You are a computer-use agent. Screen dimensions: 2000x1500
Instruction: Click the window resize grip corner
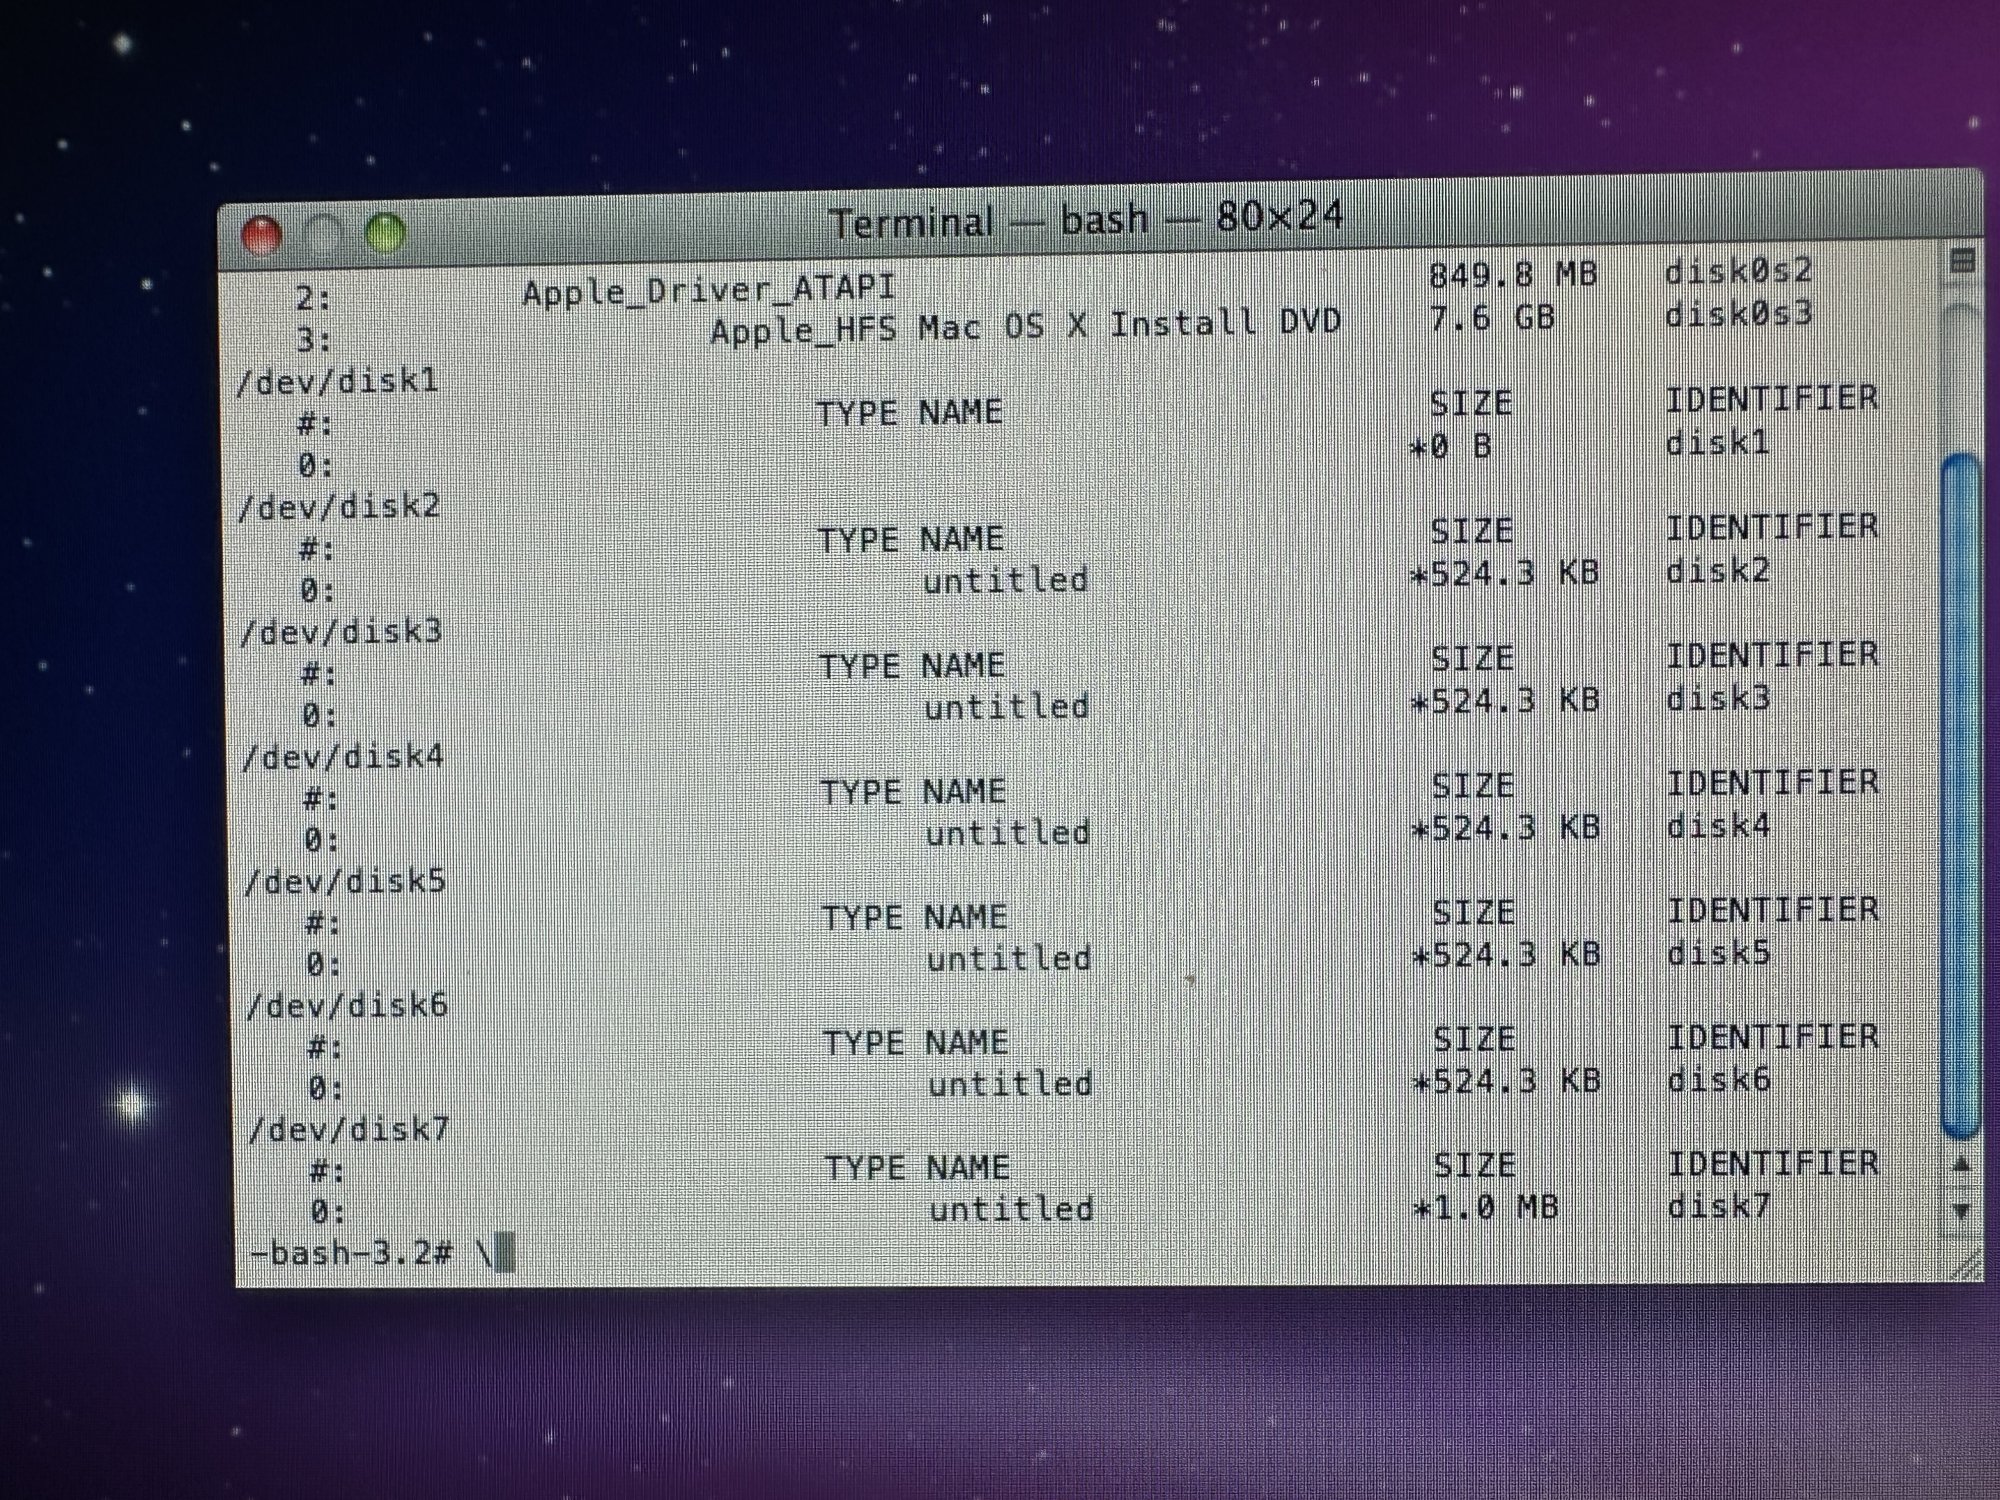[1966, 1266]
